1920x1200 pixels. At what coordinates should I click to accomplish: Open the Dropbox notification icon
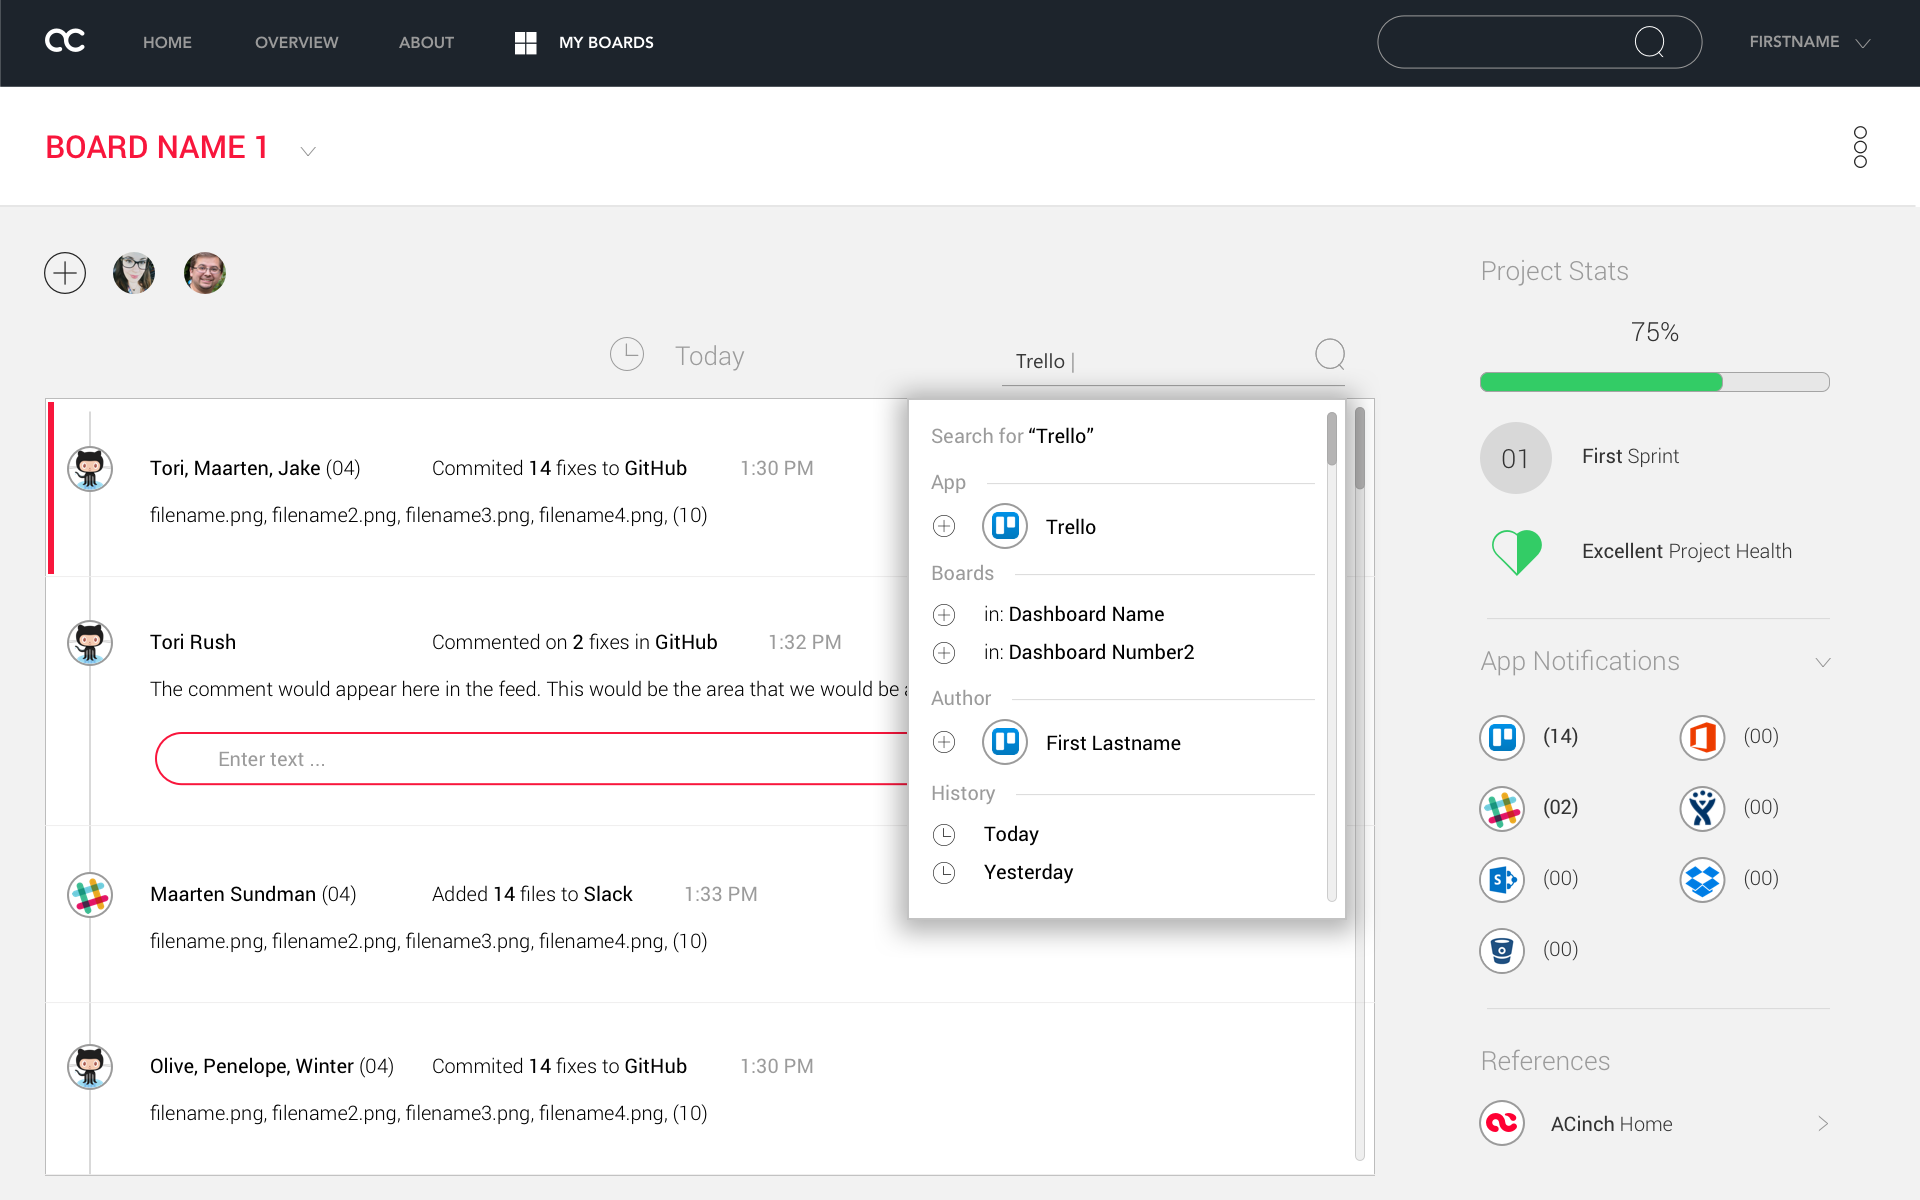pos(1702,880)
